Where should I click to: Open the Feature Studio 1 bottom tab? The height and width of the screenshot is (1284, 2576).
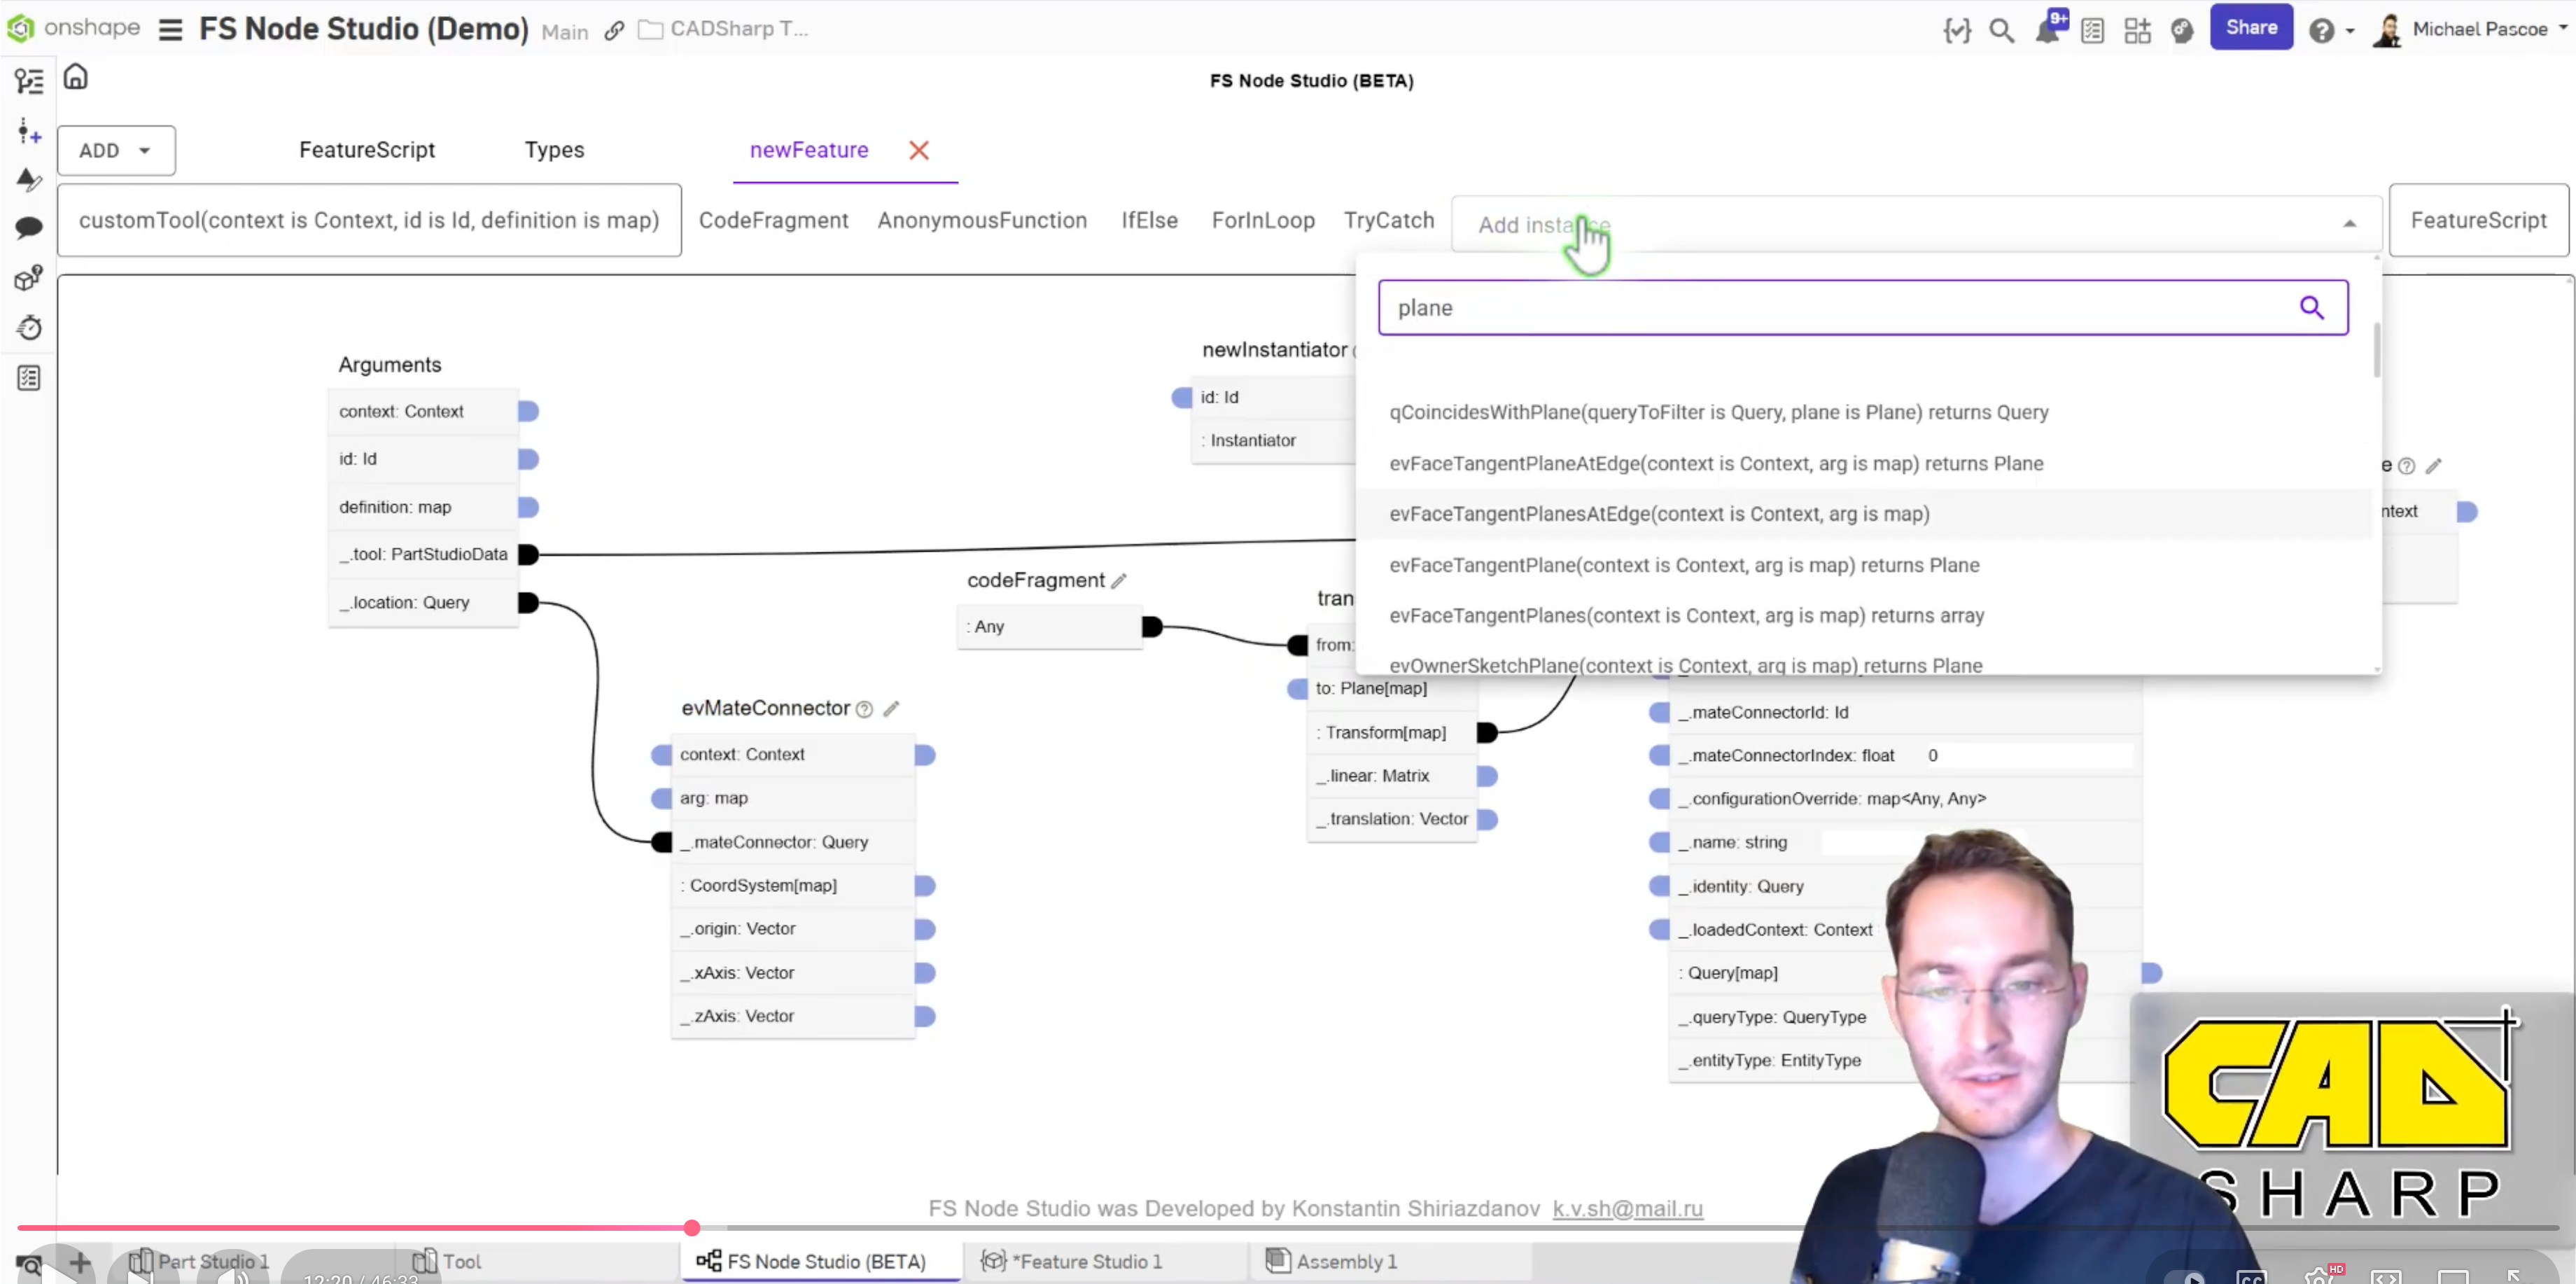tap(1072, 1262)
